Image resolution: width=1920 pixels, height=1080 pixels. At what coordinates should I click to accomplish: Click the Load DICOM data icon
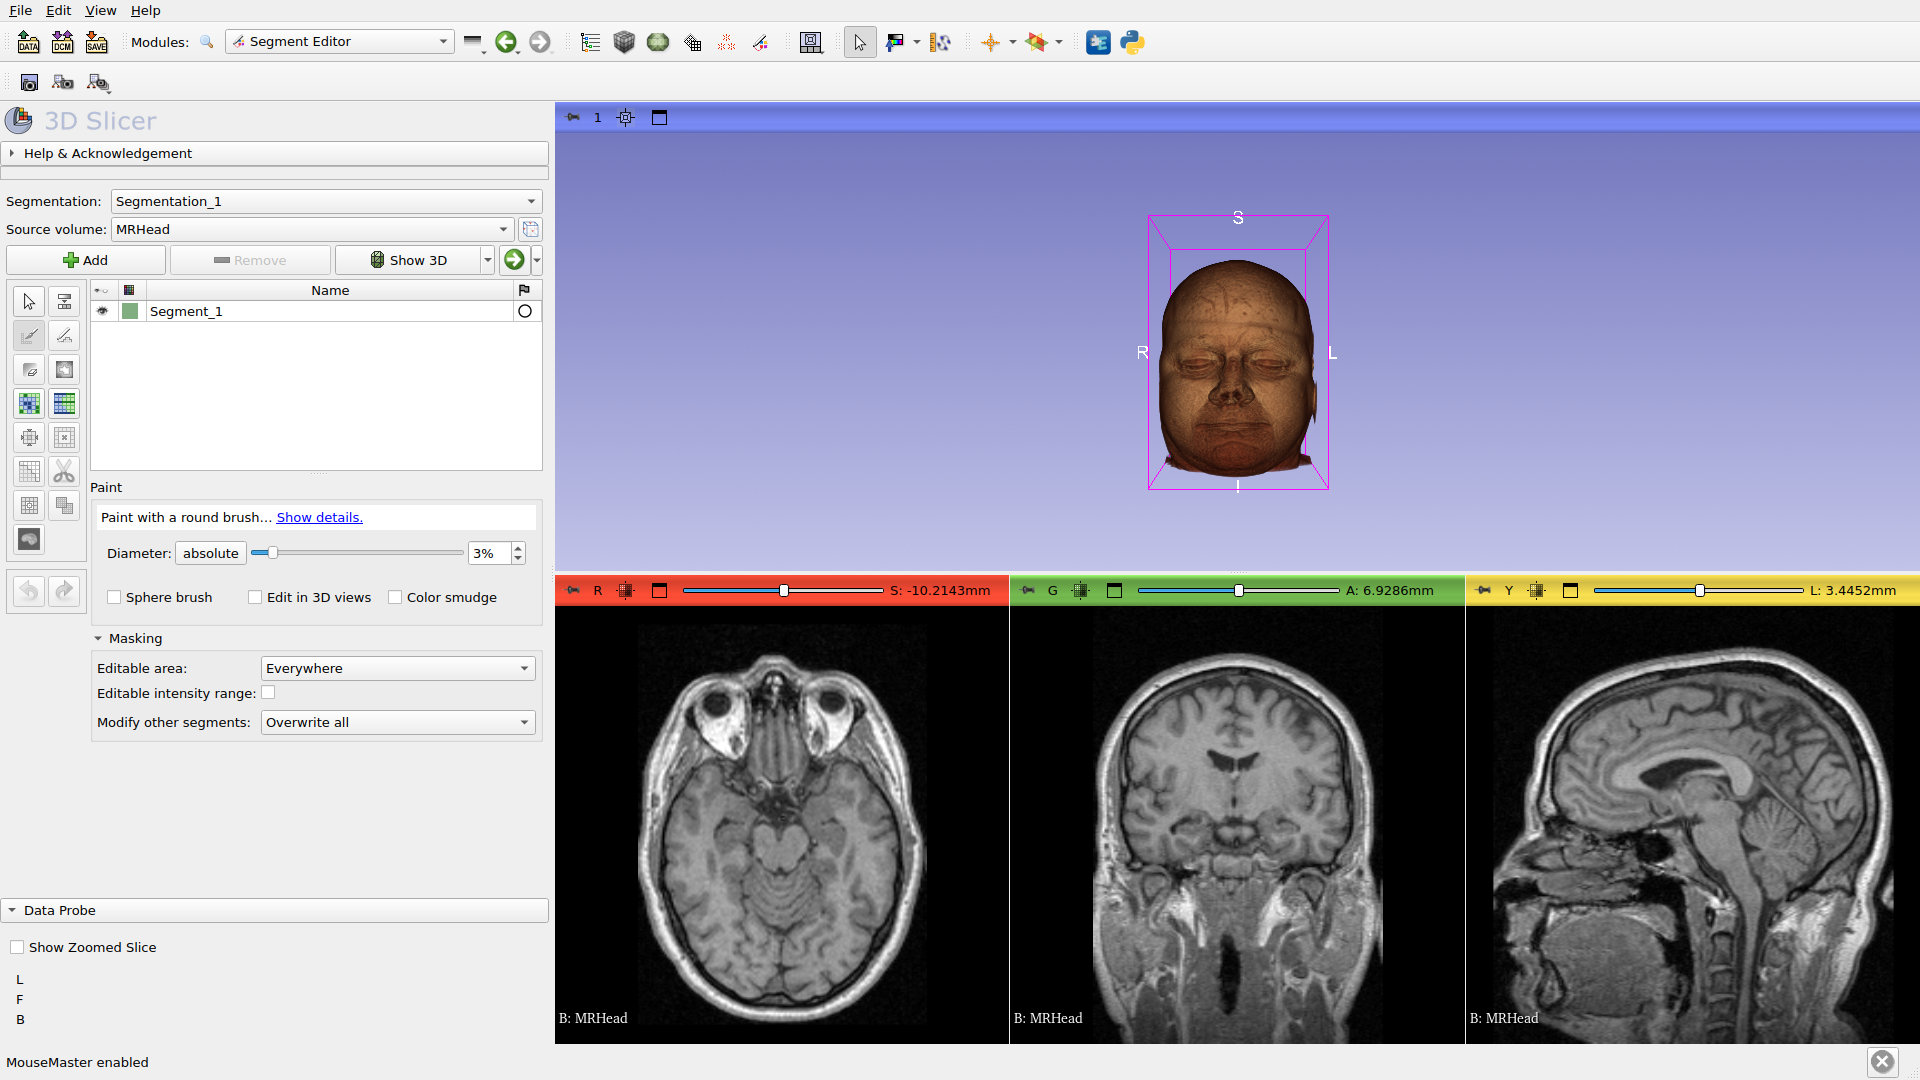tap(62, 42)
